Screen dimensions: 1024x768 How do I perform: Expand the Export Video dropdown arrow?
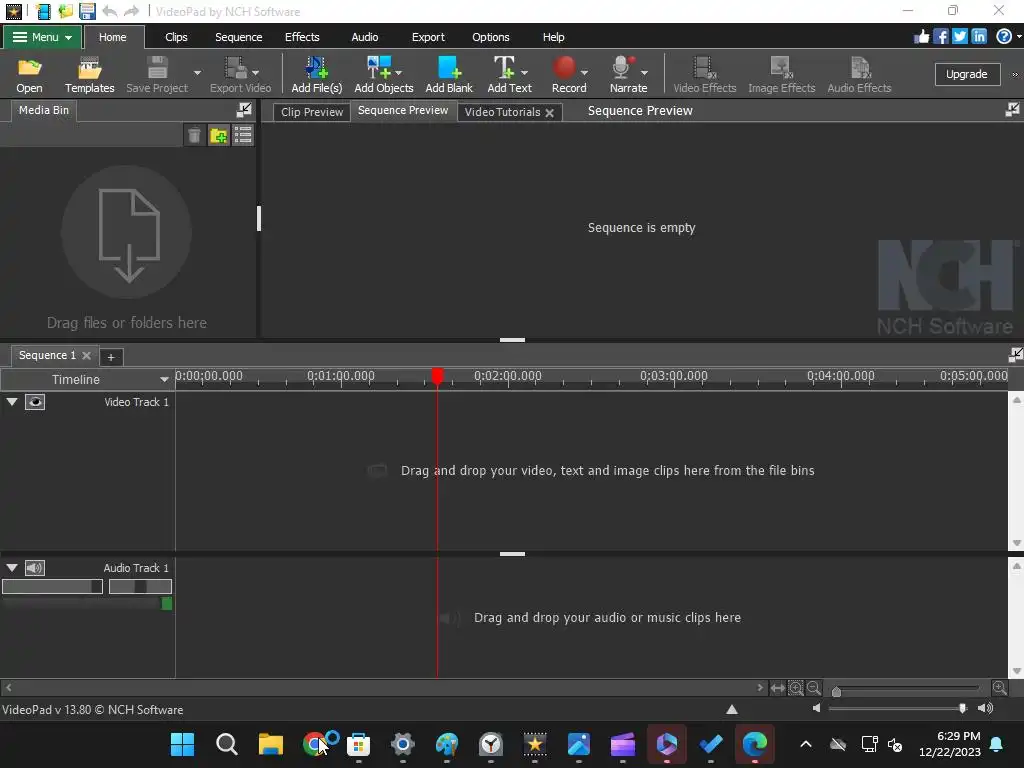tap(255, 72)
